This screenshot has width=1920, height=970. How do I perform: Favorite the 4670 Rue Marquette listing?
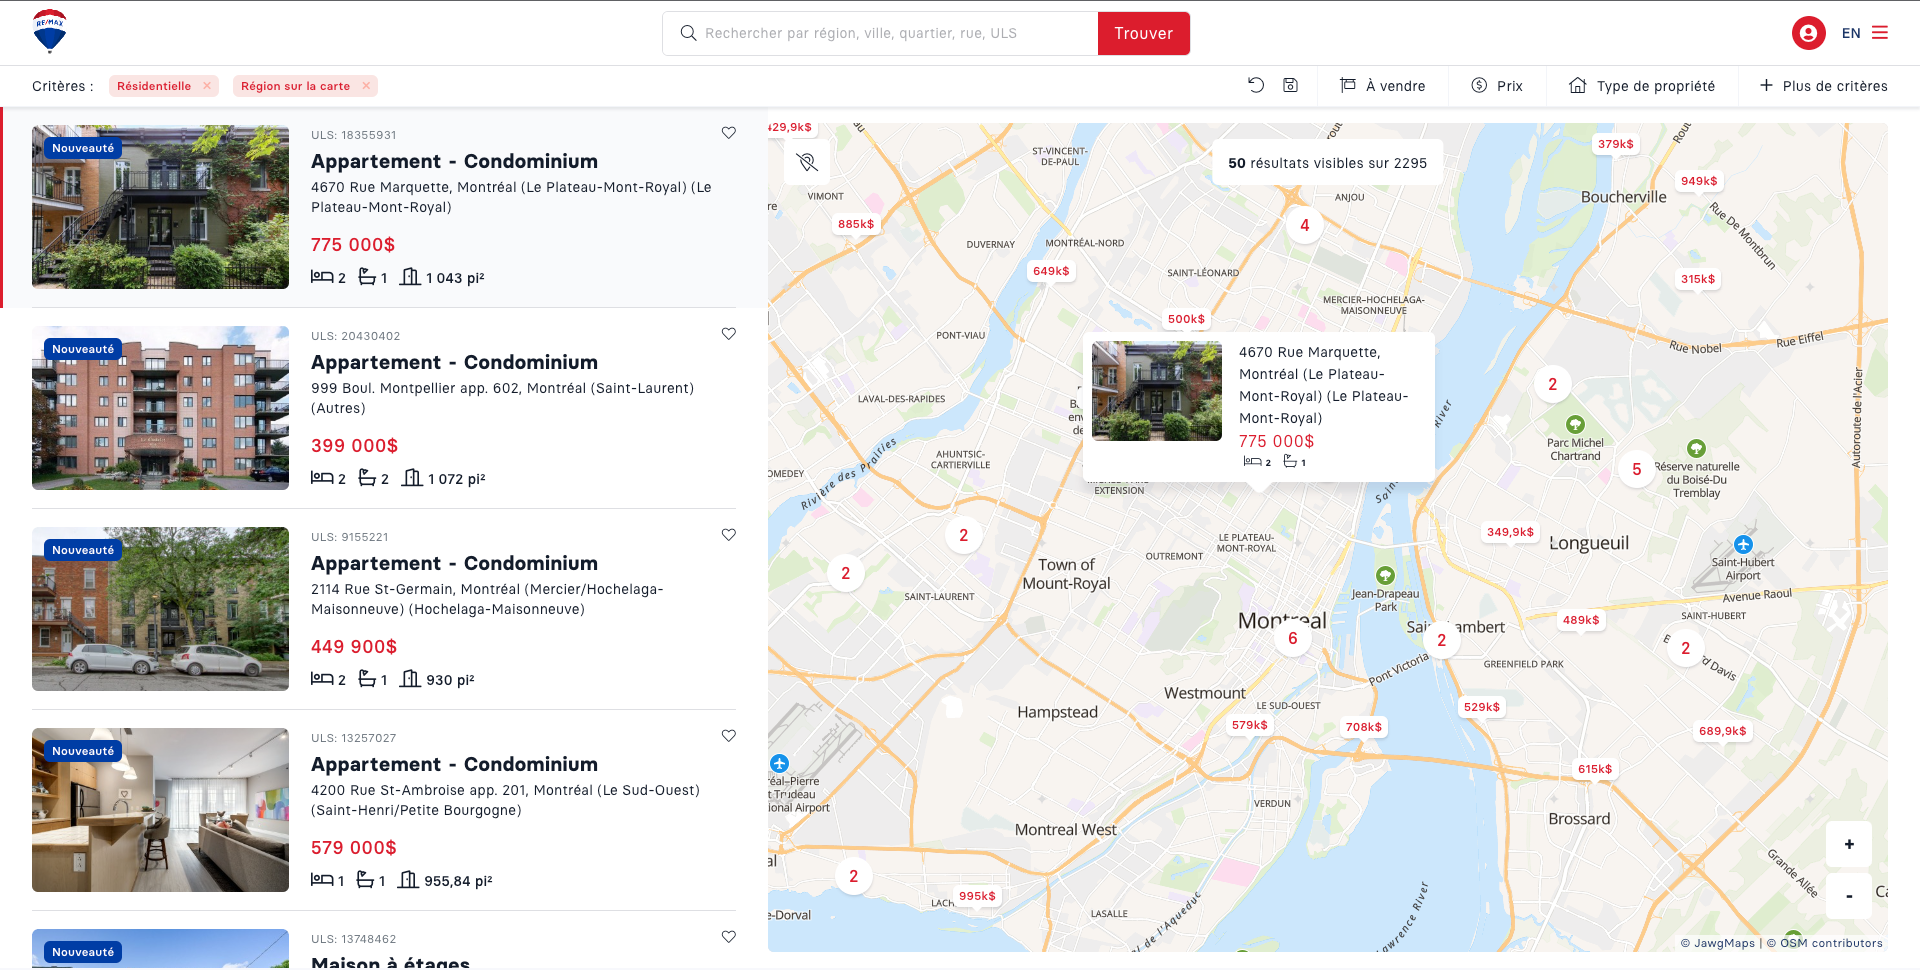729,133
